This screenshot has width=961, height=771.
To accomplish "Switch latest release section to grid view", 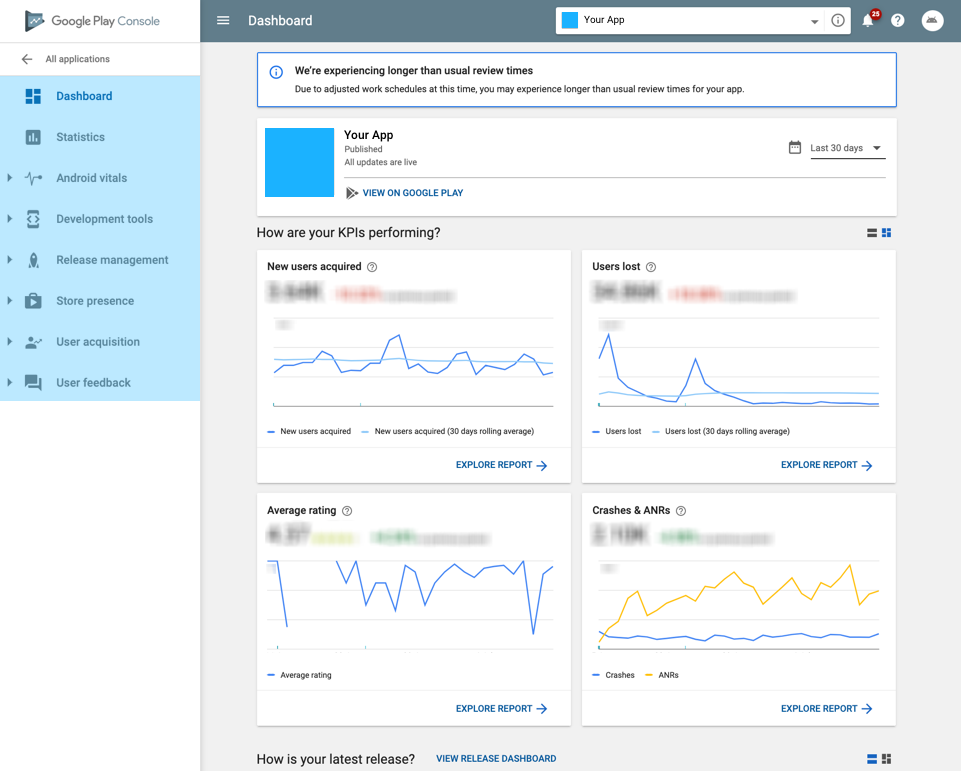I will (x=886, y=759).
